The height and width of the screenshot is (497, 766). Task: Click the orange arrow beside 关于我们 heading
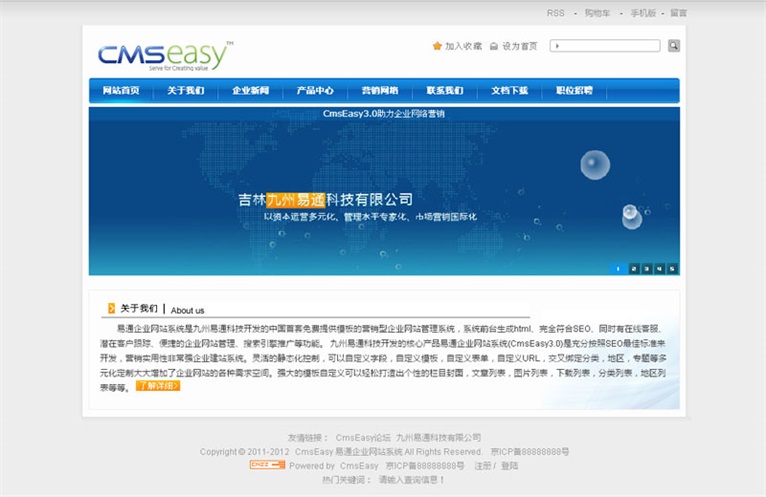[x=111, y=308]
